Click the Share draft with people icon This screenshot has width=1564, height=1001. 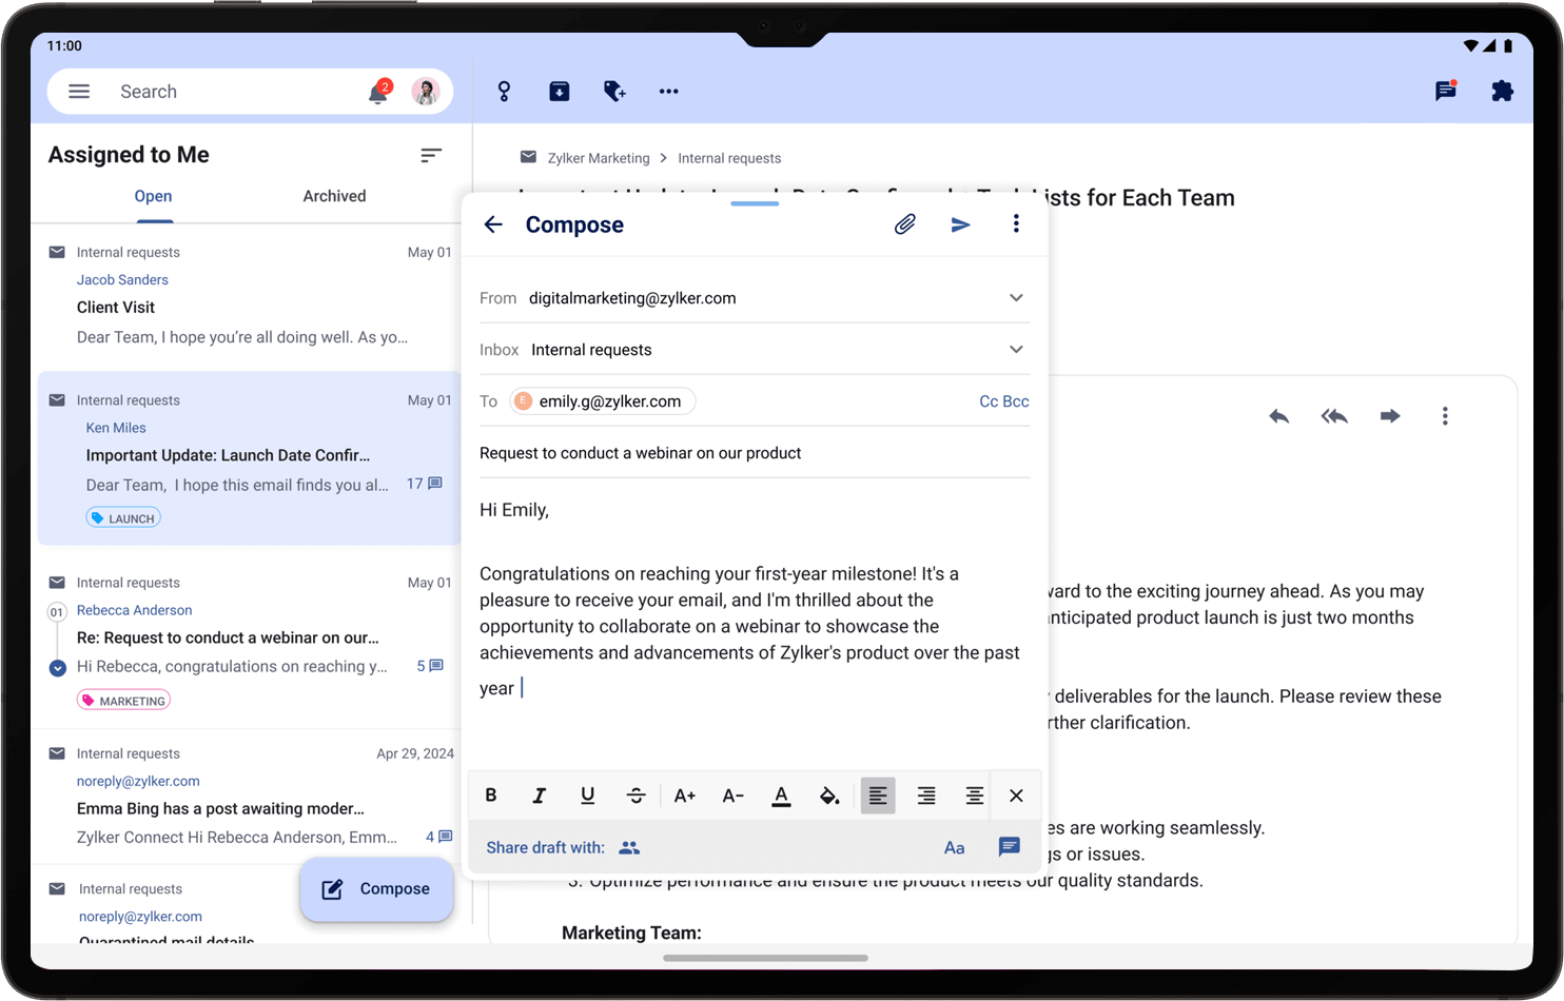(x=629, y=848)
